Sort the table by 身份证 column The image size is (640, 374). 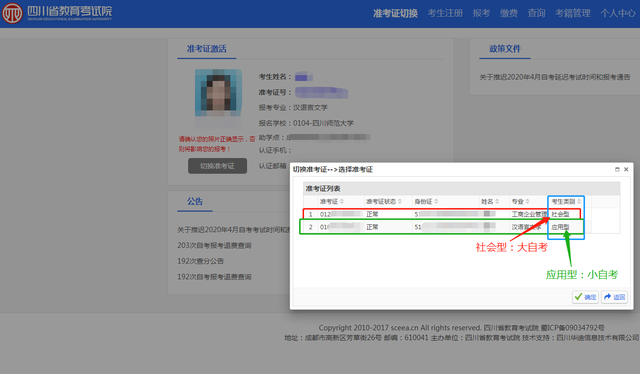(x=426, y=201)
